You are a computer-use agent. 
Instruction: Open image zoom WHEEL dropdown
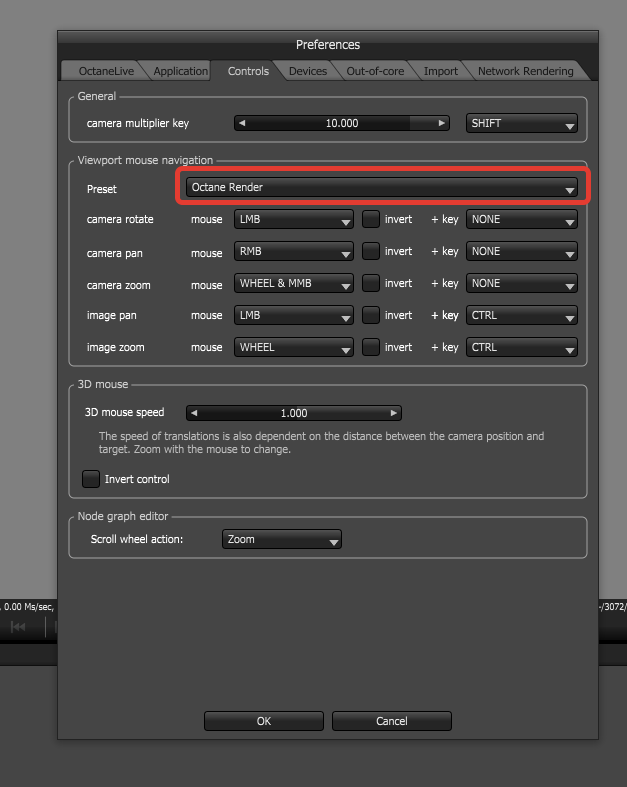pos(294,347)
